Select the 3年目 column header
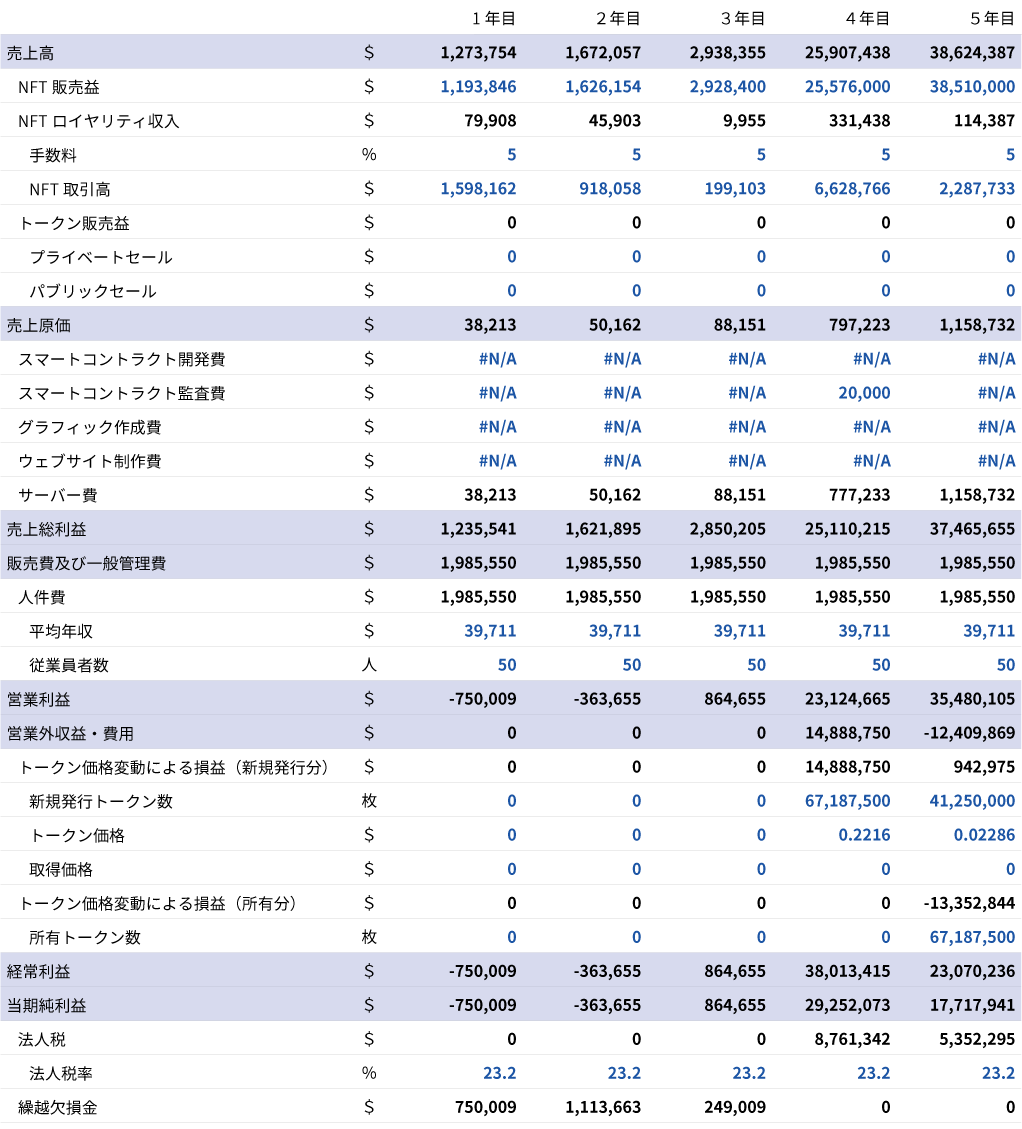Screen dimensions: 1022x1129 coord(743,18)
